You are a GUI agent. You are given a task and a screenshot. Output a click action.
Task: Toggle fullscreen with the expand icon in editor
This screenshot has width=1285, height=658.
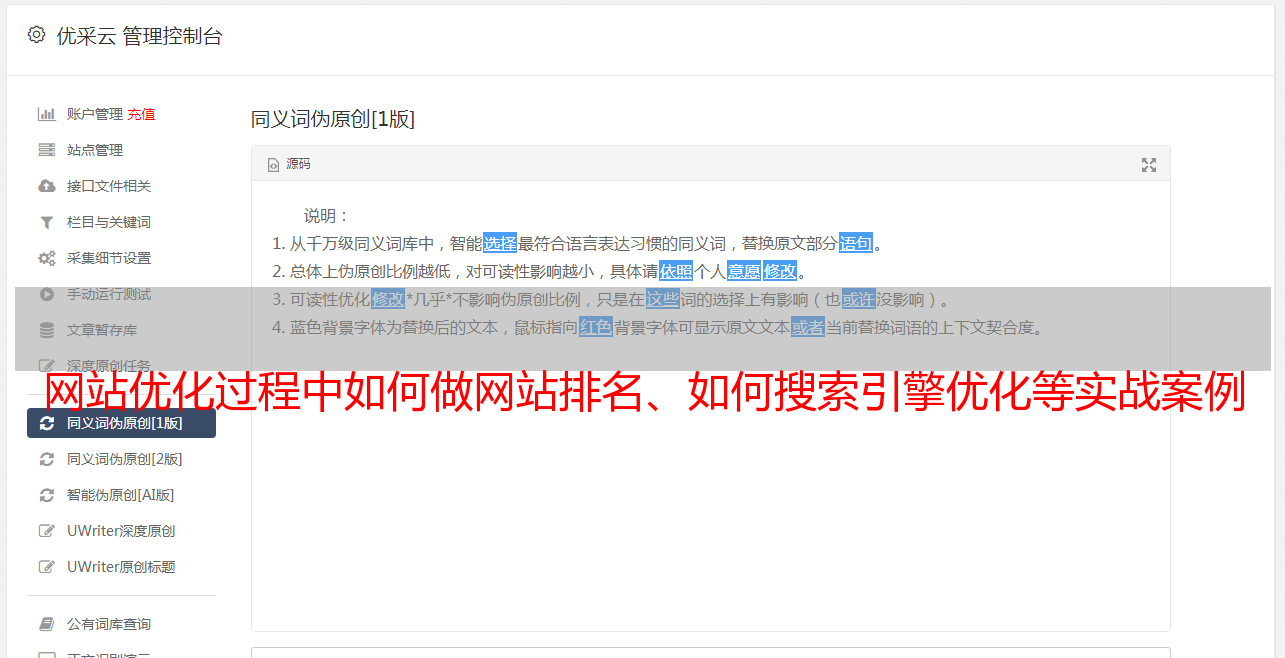pyautogui.click(x=1149, y=165)
